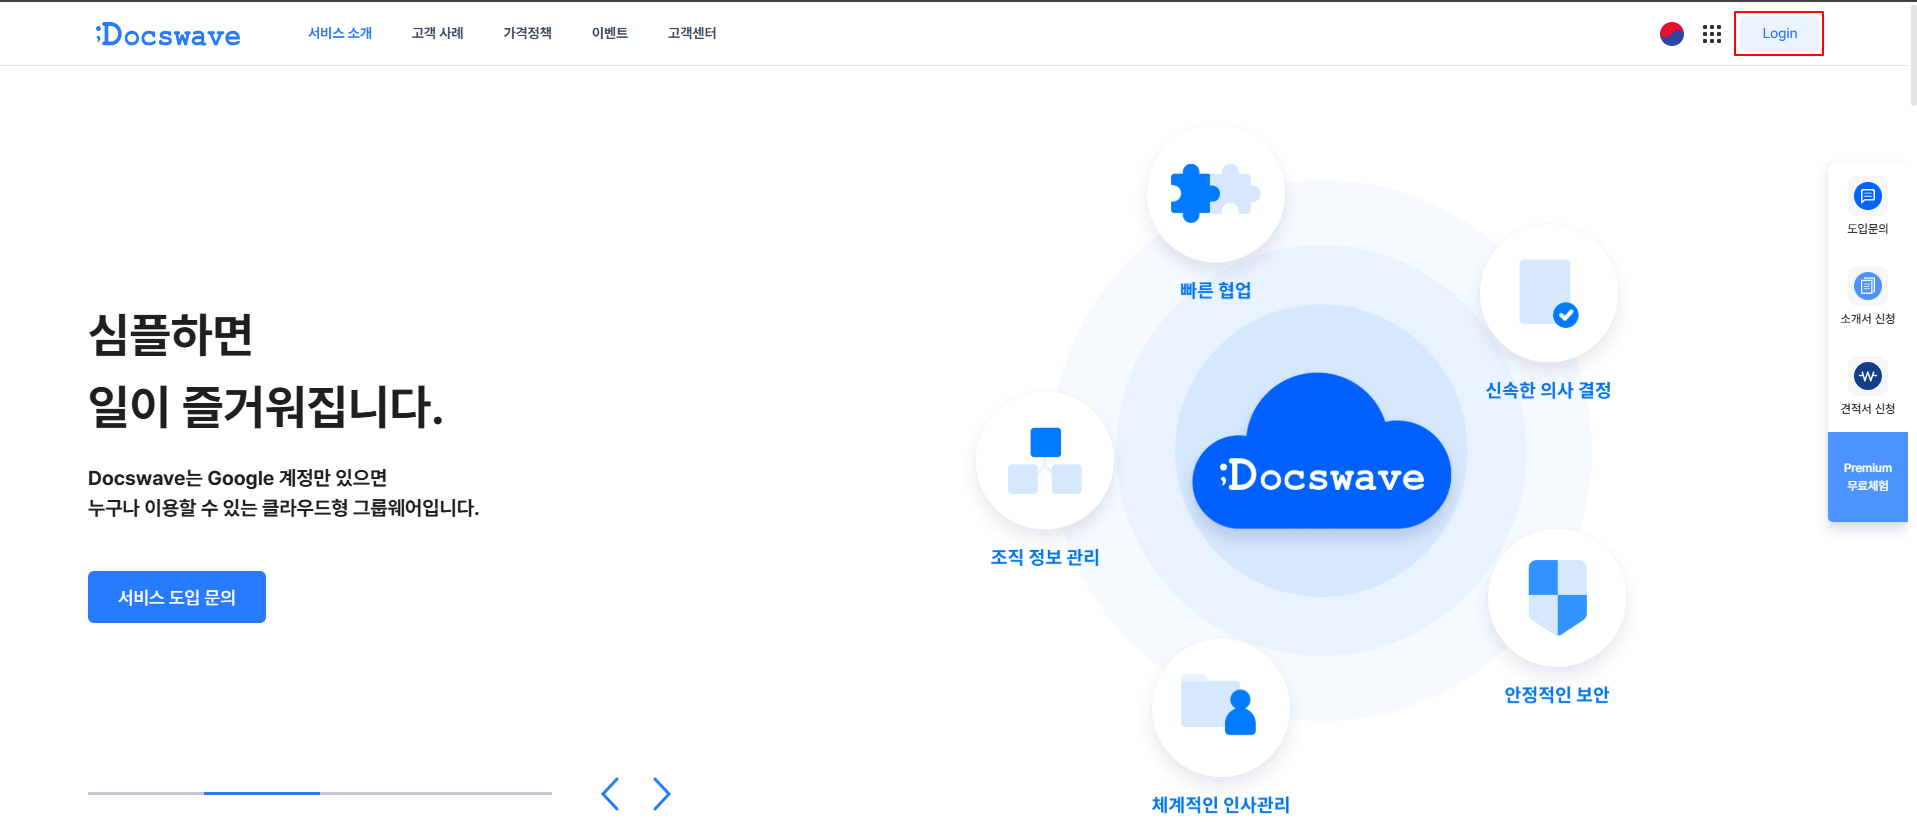Open the 고객센터 menu

tap(692, 33)
